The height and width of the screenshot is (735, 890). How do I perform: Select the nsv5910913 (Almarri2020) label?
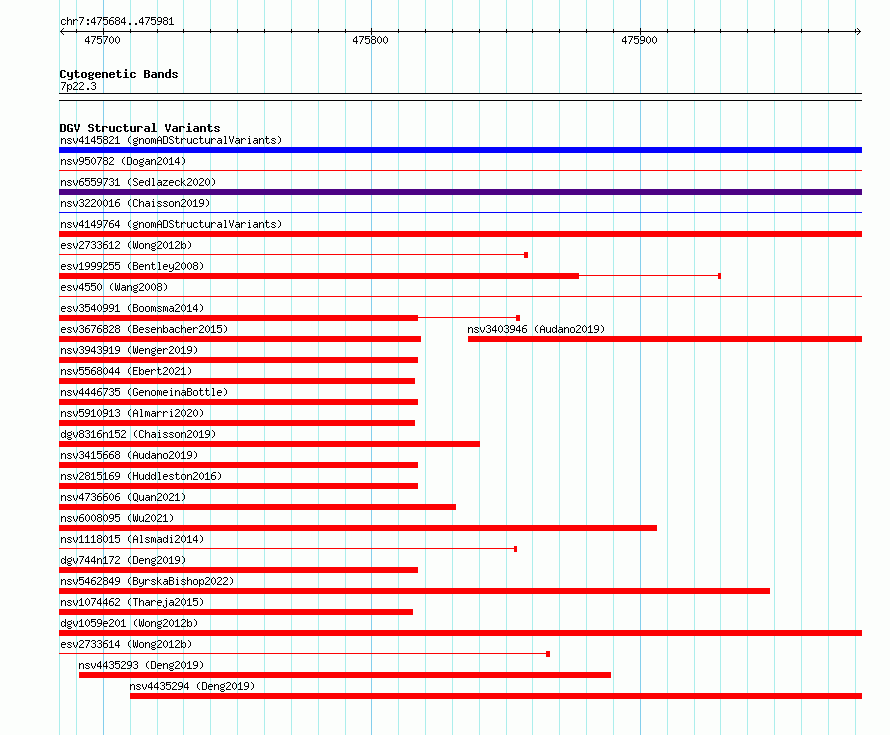[x=132, y=413]
